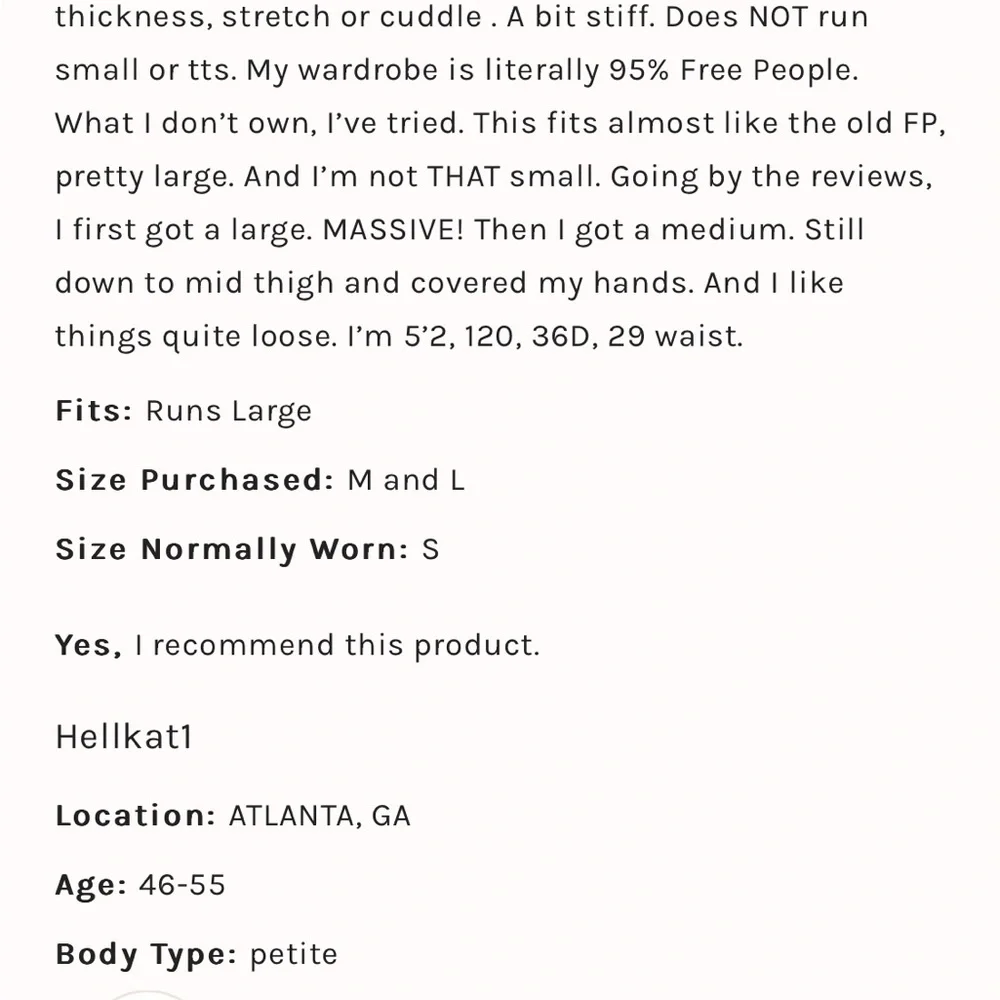
Task: Click the 'Size Normally Worn:' label
Action: click(x=232, y=549)
